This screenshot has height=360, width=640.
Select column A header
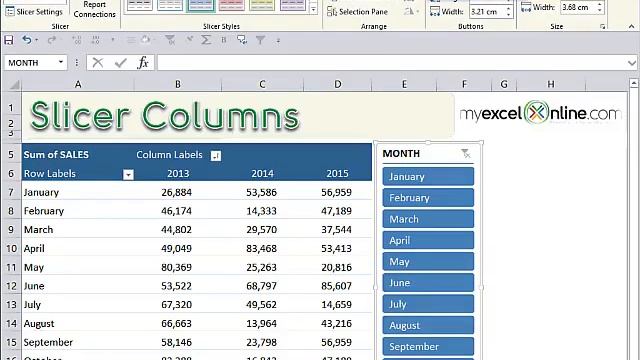pos(78,84)
